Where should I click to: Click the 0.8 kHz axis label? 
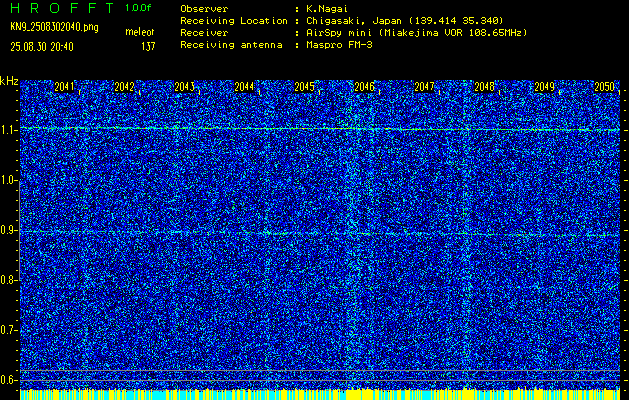point(7,280)
